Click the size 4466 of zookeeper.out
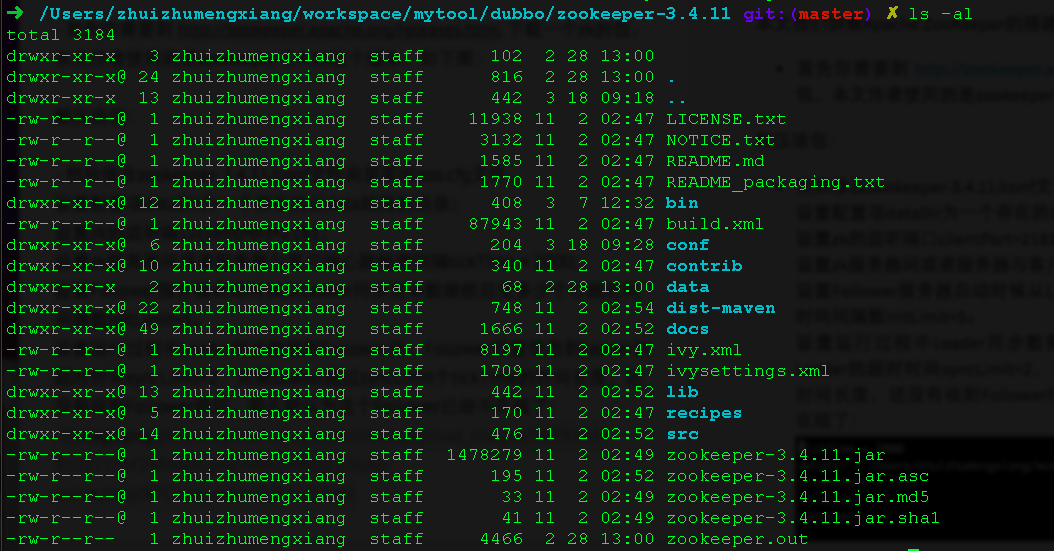Viewport: 1054px width, 551px height. tap(501, 539)
